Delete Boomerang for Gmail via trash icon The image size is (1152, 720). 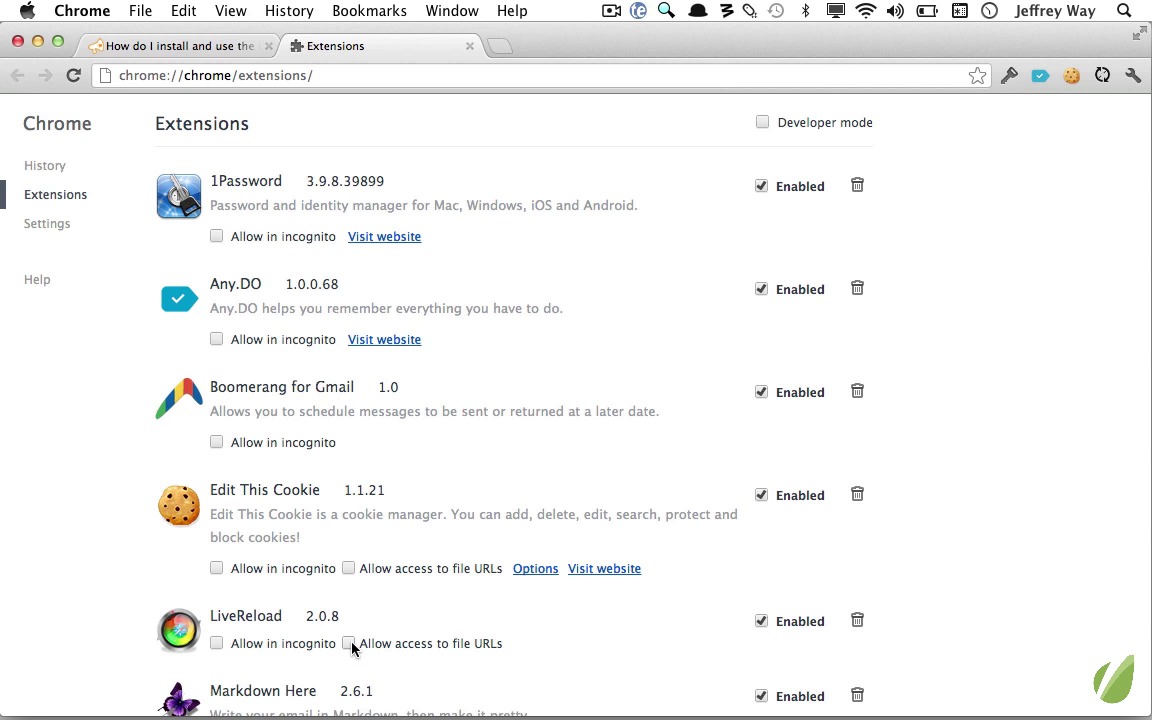pos(857,391)
